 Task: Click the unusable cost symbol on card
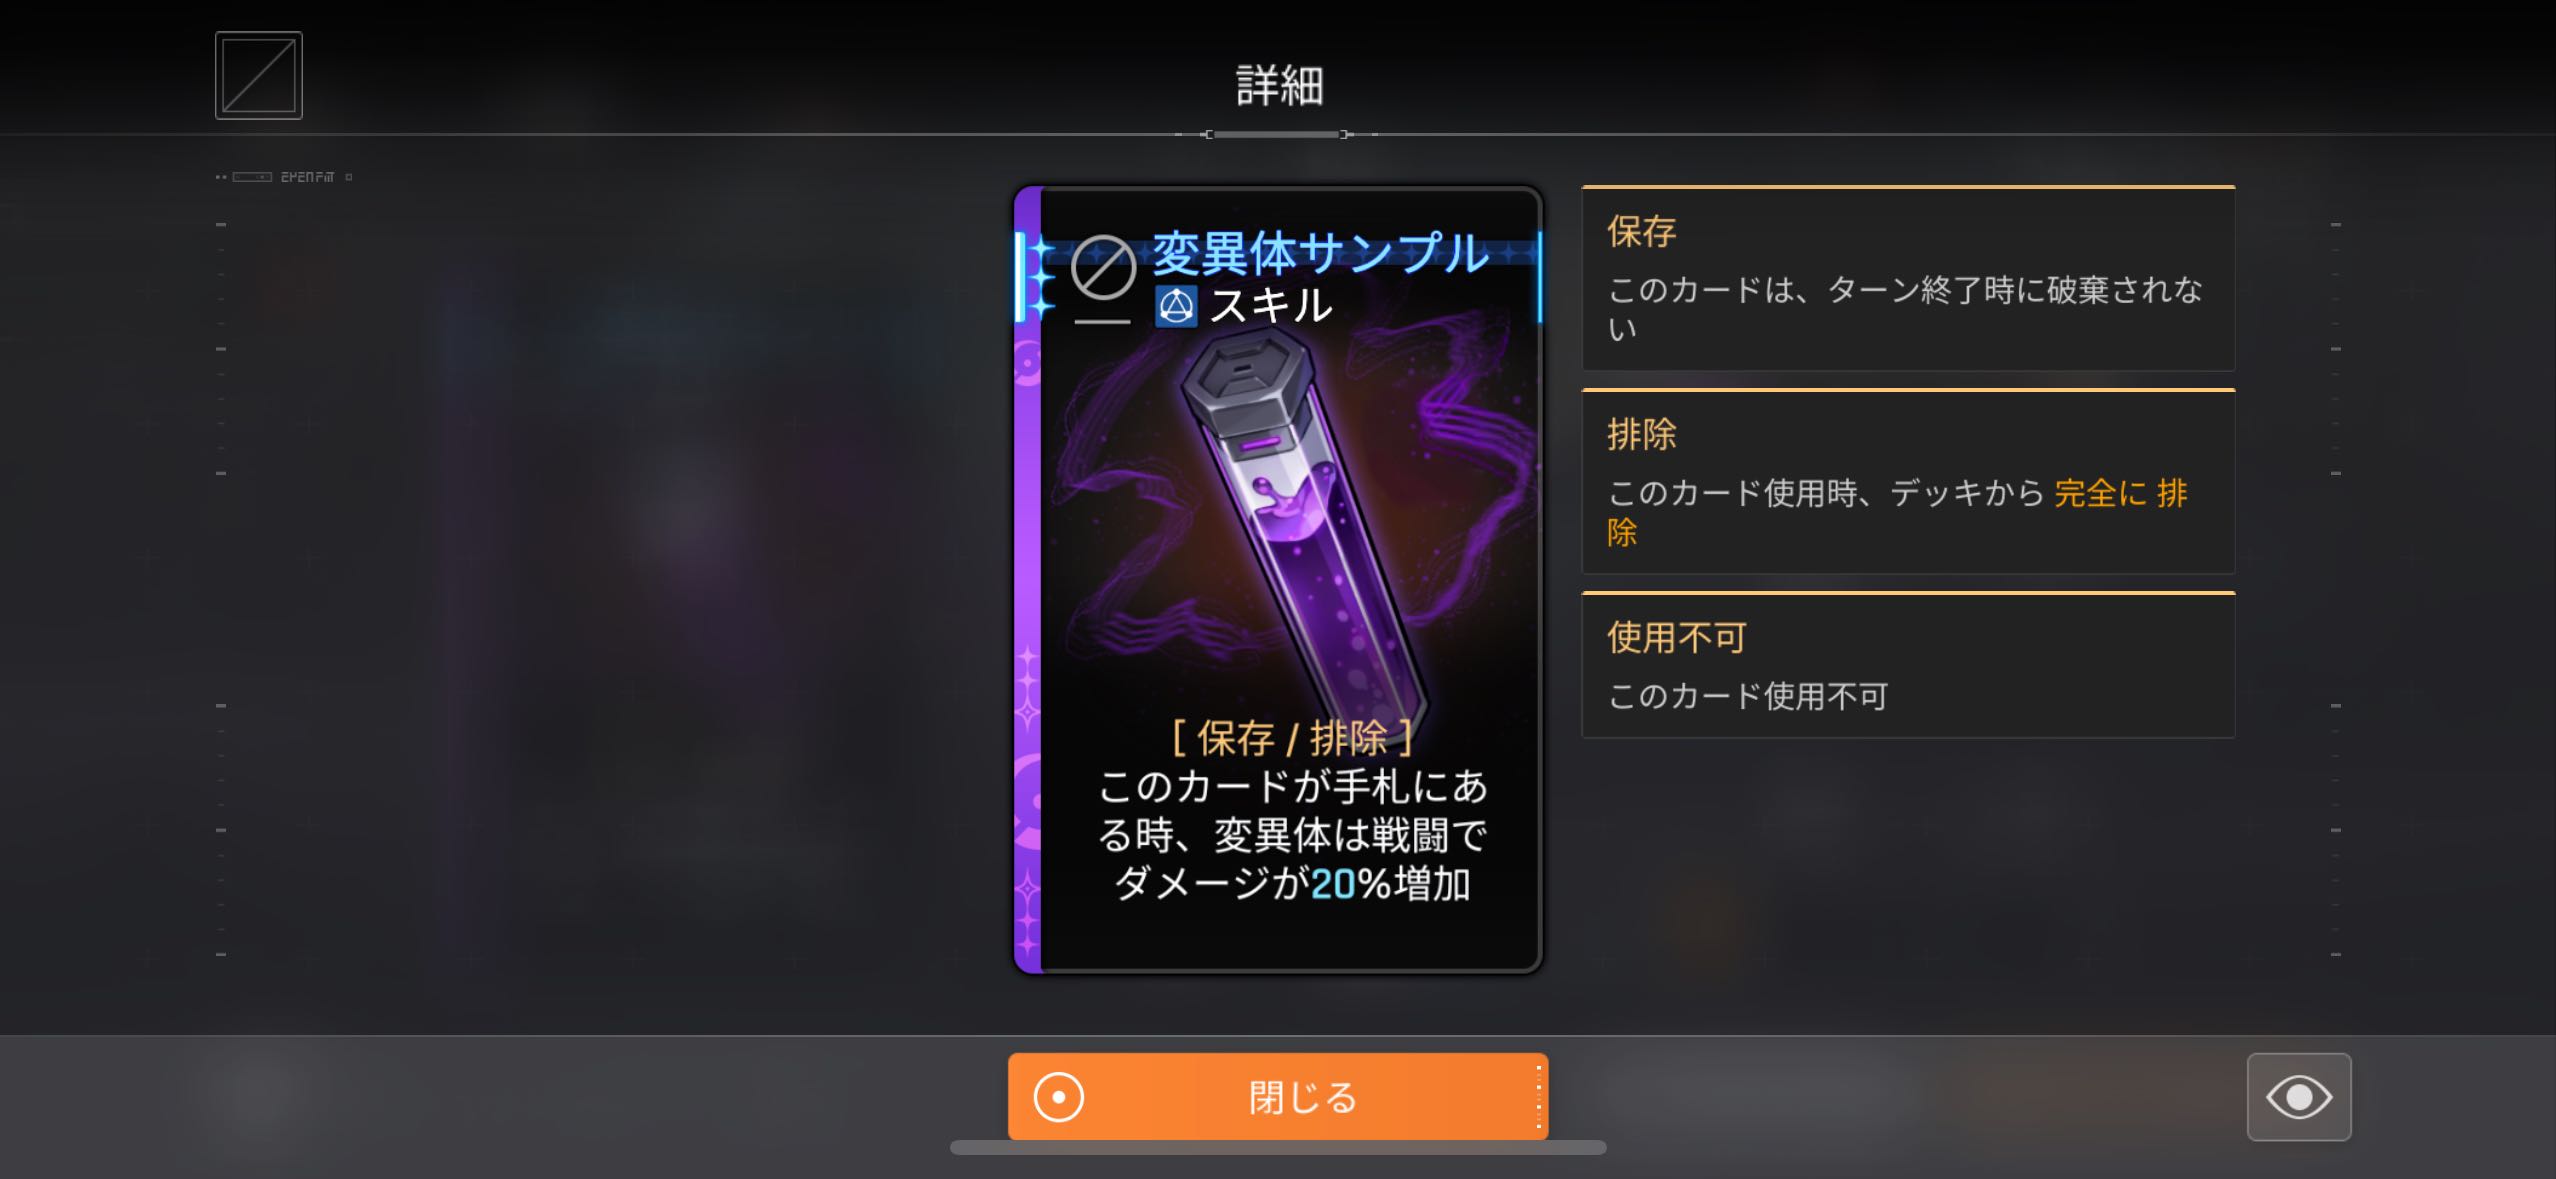tap(1103, 267)
